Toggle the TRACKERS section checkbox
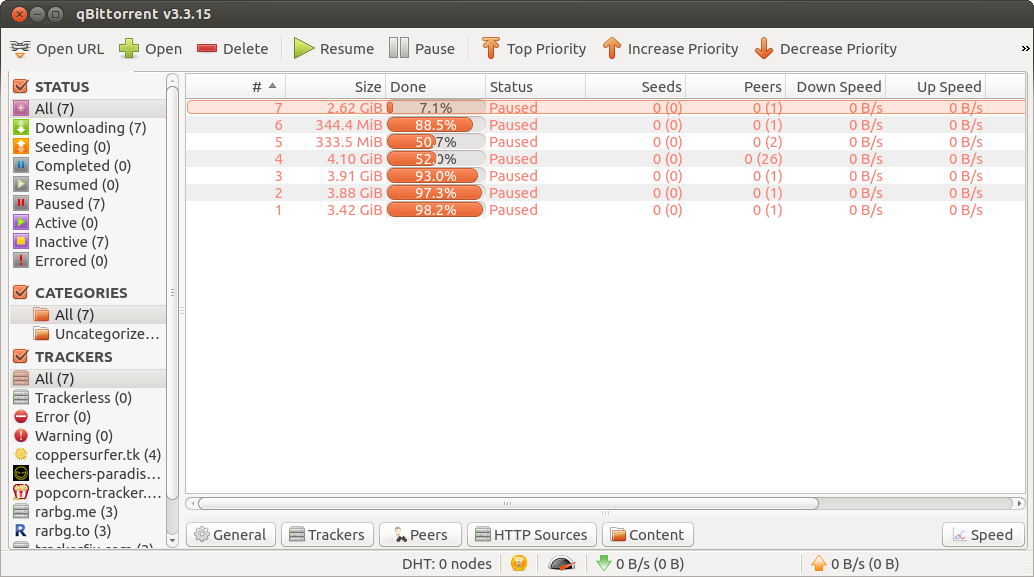 tap(20, 356)
